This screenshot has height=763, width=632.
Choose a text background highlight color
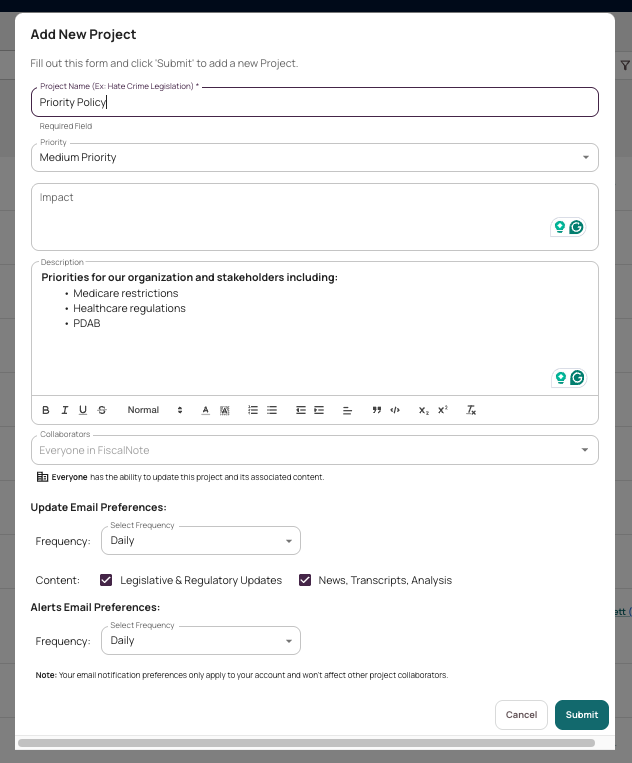pyautogui.click(x=224, y=410)
